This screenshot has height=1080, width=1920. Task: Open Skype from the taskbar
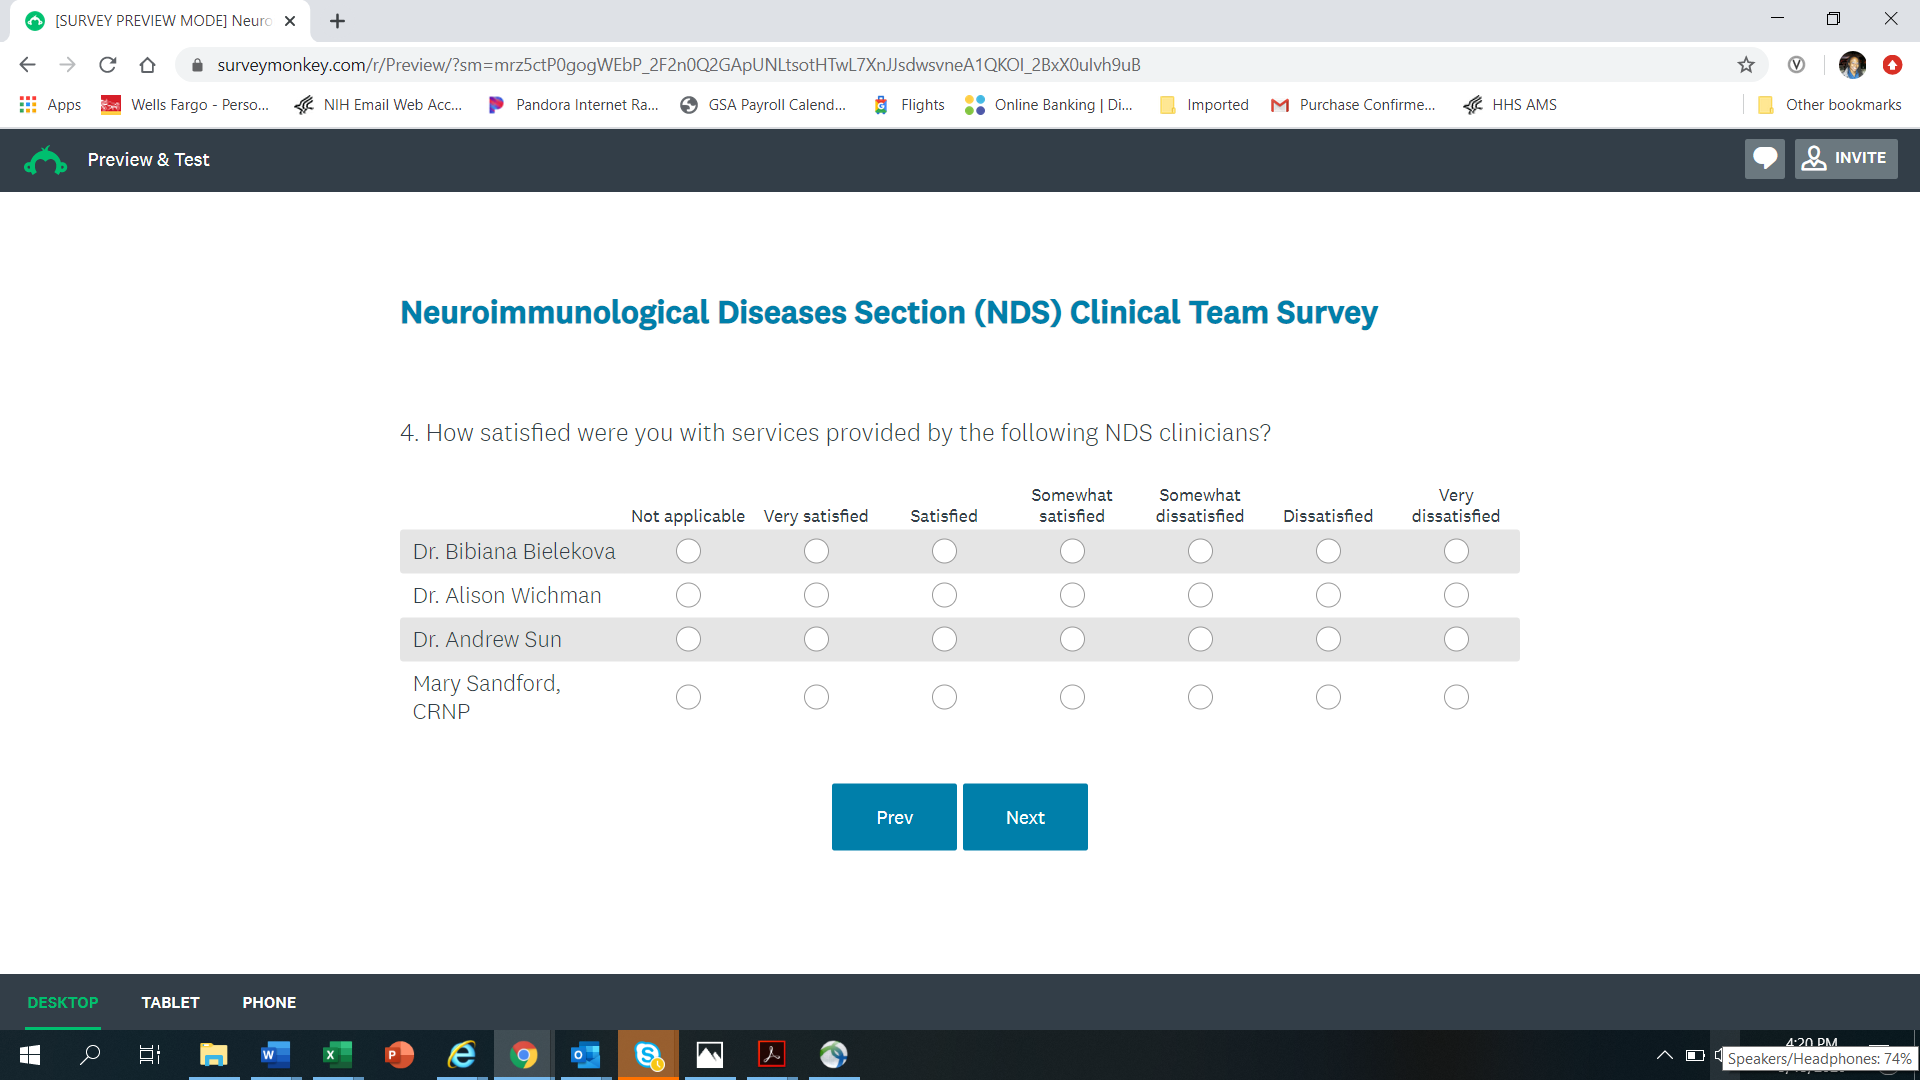[x=648, y=1054]
